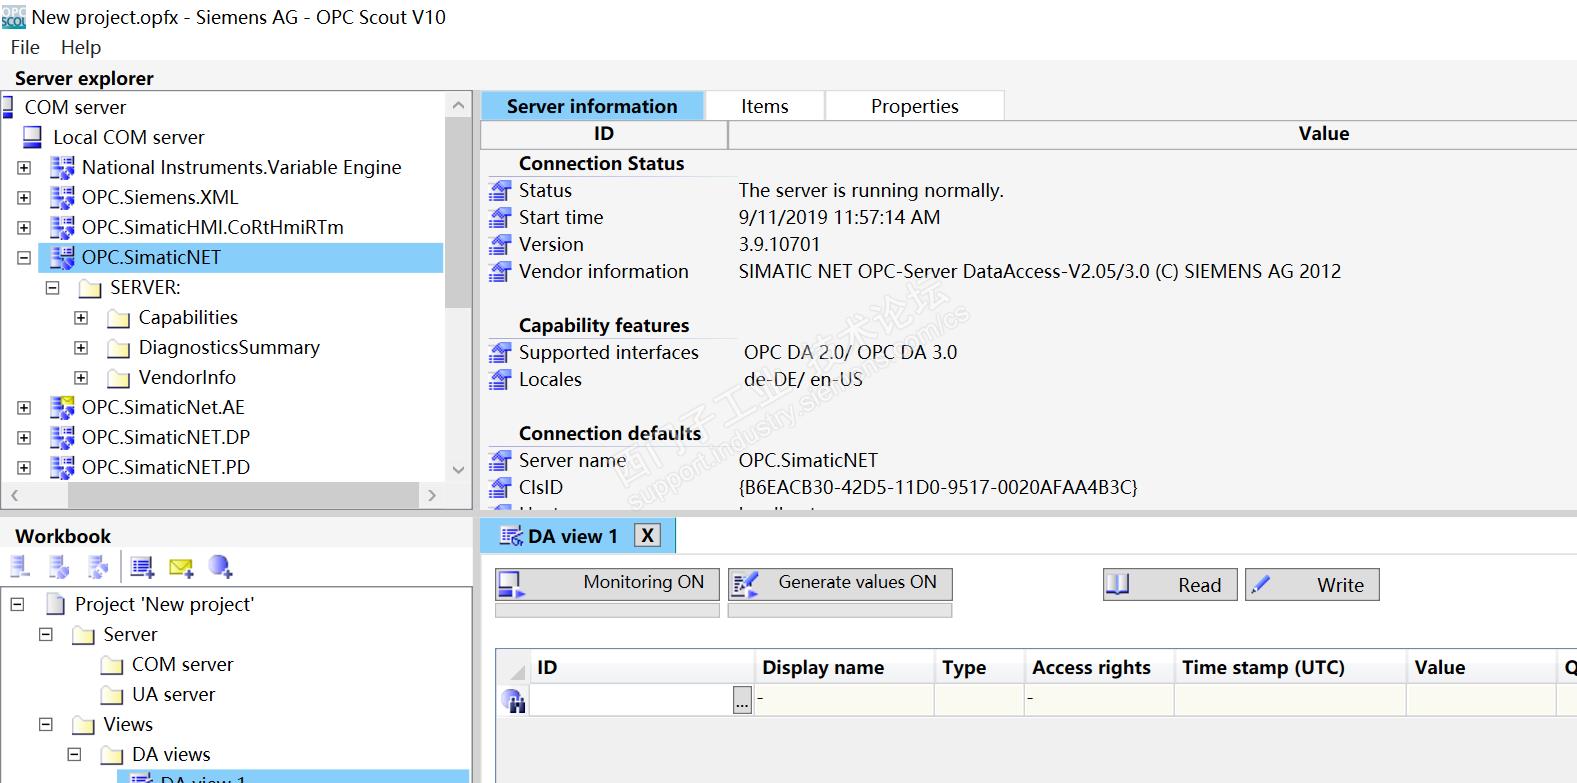
Task: Collapse the OPC.SimaticNET server node
Action: pyautogui.click(x=24, y=258)
